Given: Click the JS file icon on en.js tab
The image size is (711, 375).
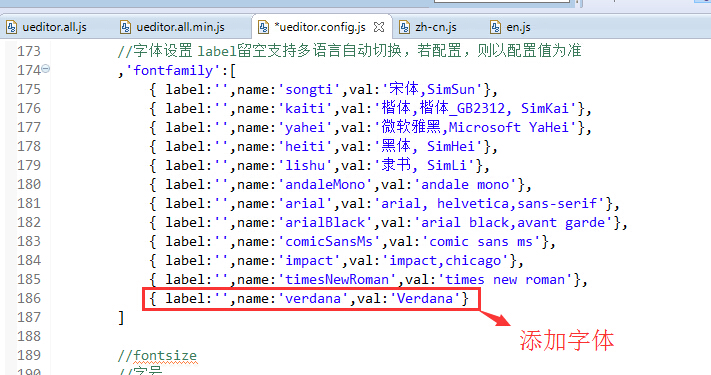Looking at the screenshot, I should [x=496, y=27].
